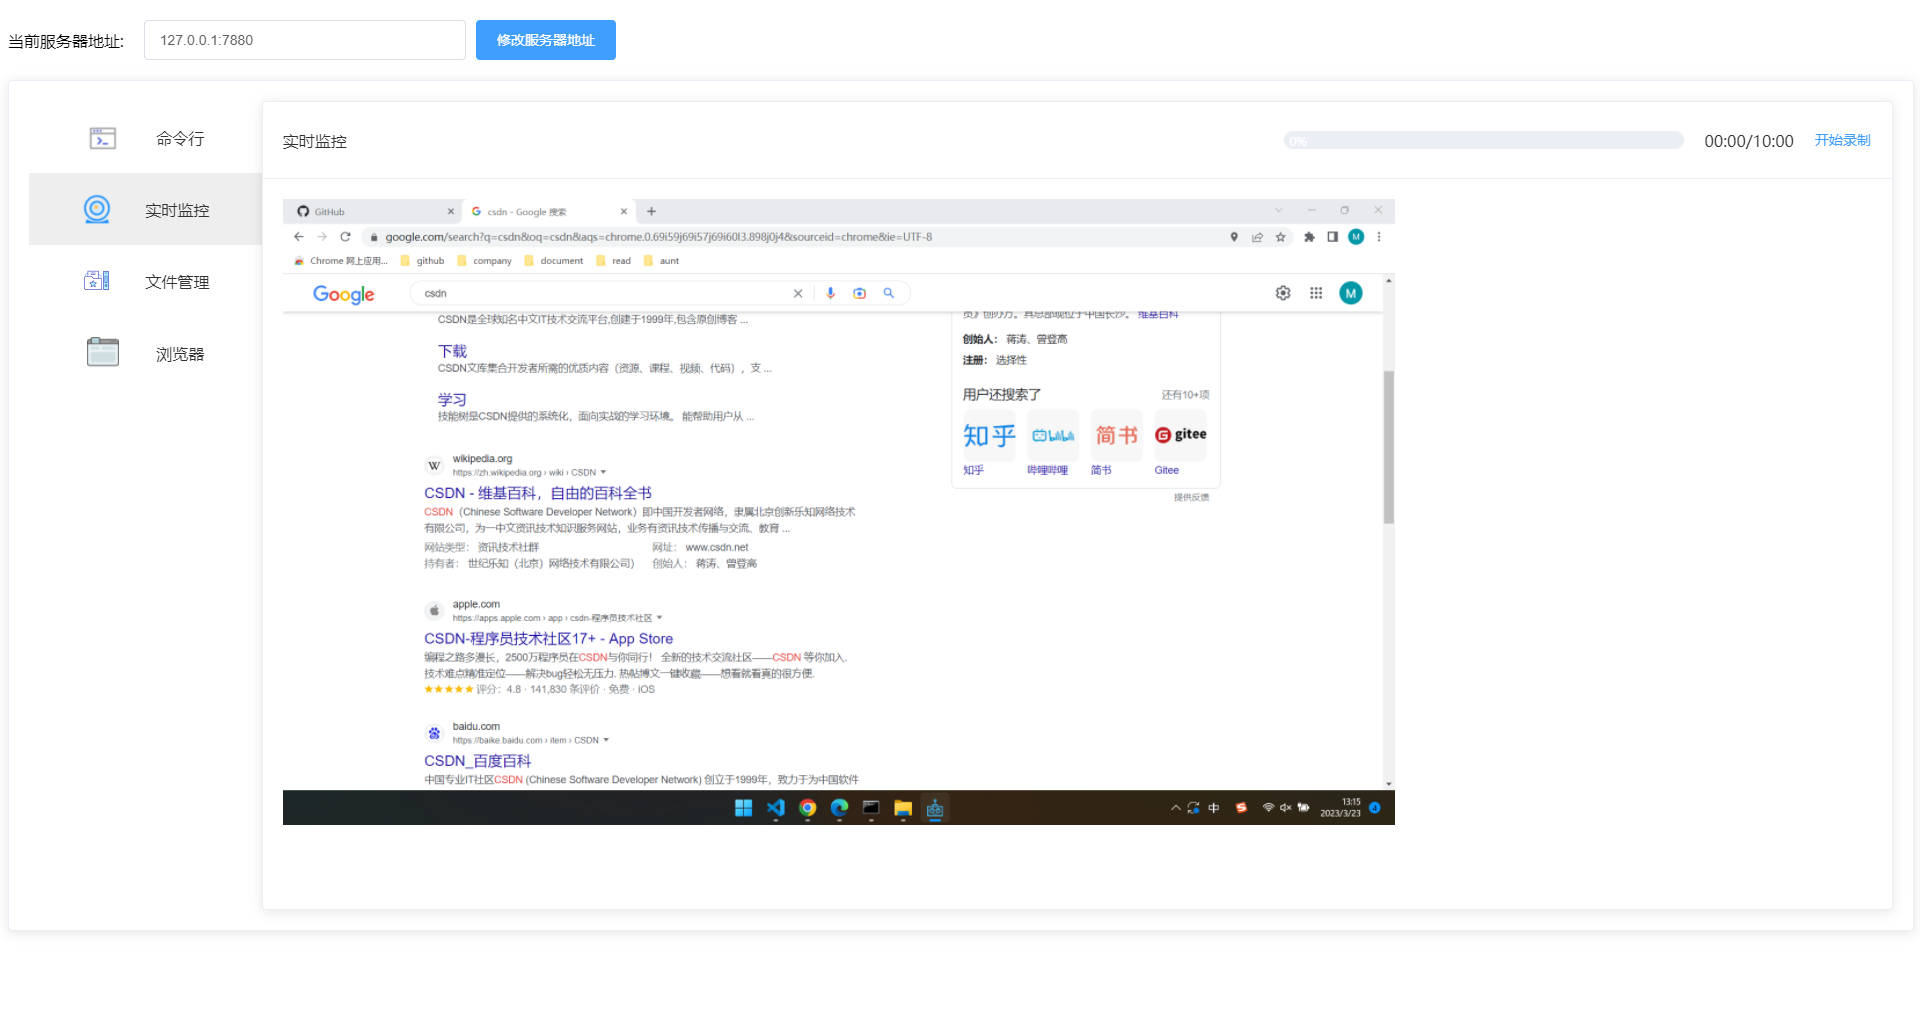This screenshot has height=1009, width=1920.
Task: Click the Chrome address bar URL
Action: click(x=658, y=237)
